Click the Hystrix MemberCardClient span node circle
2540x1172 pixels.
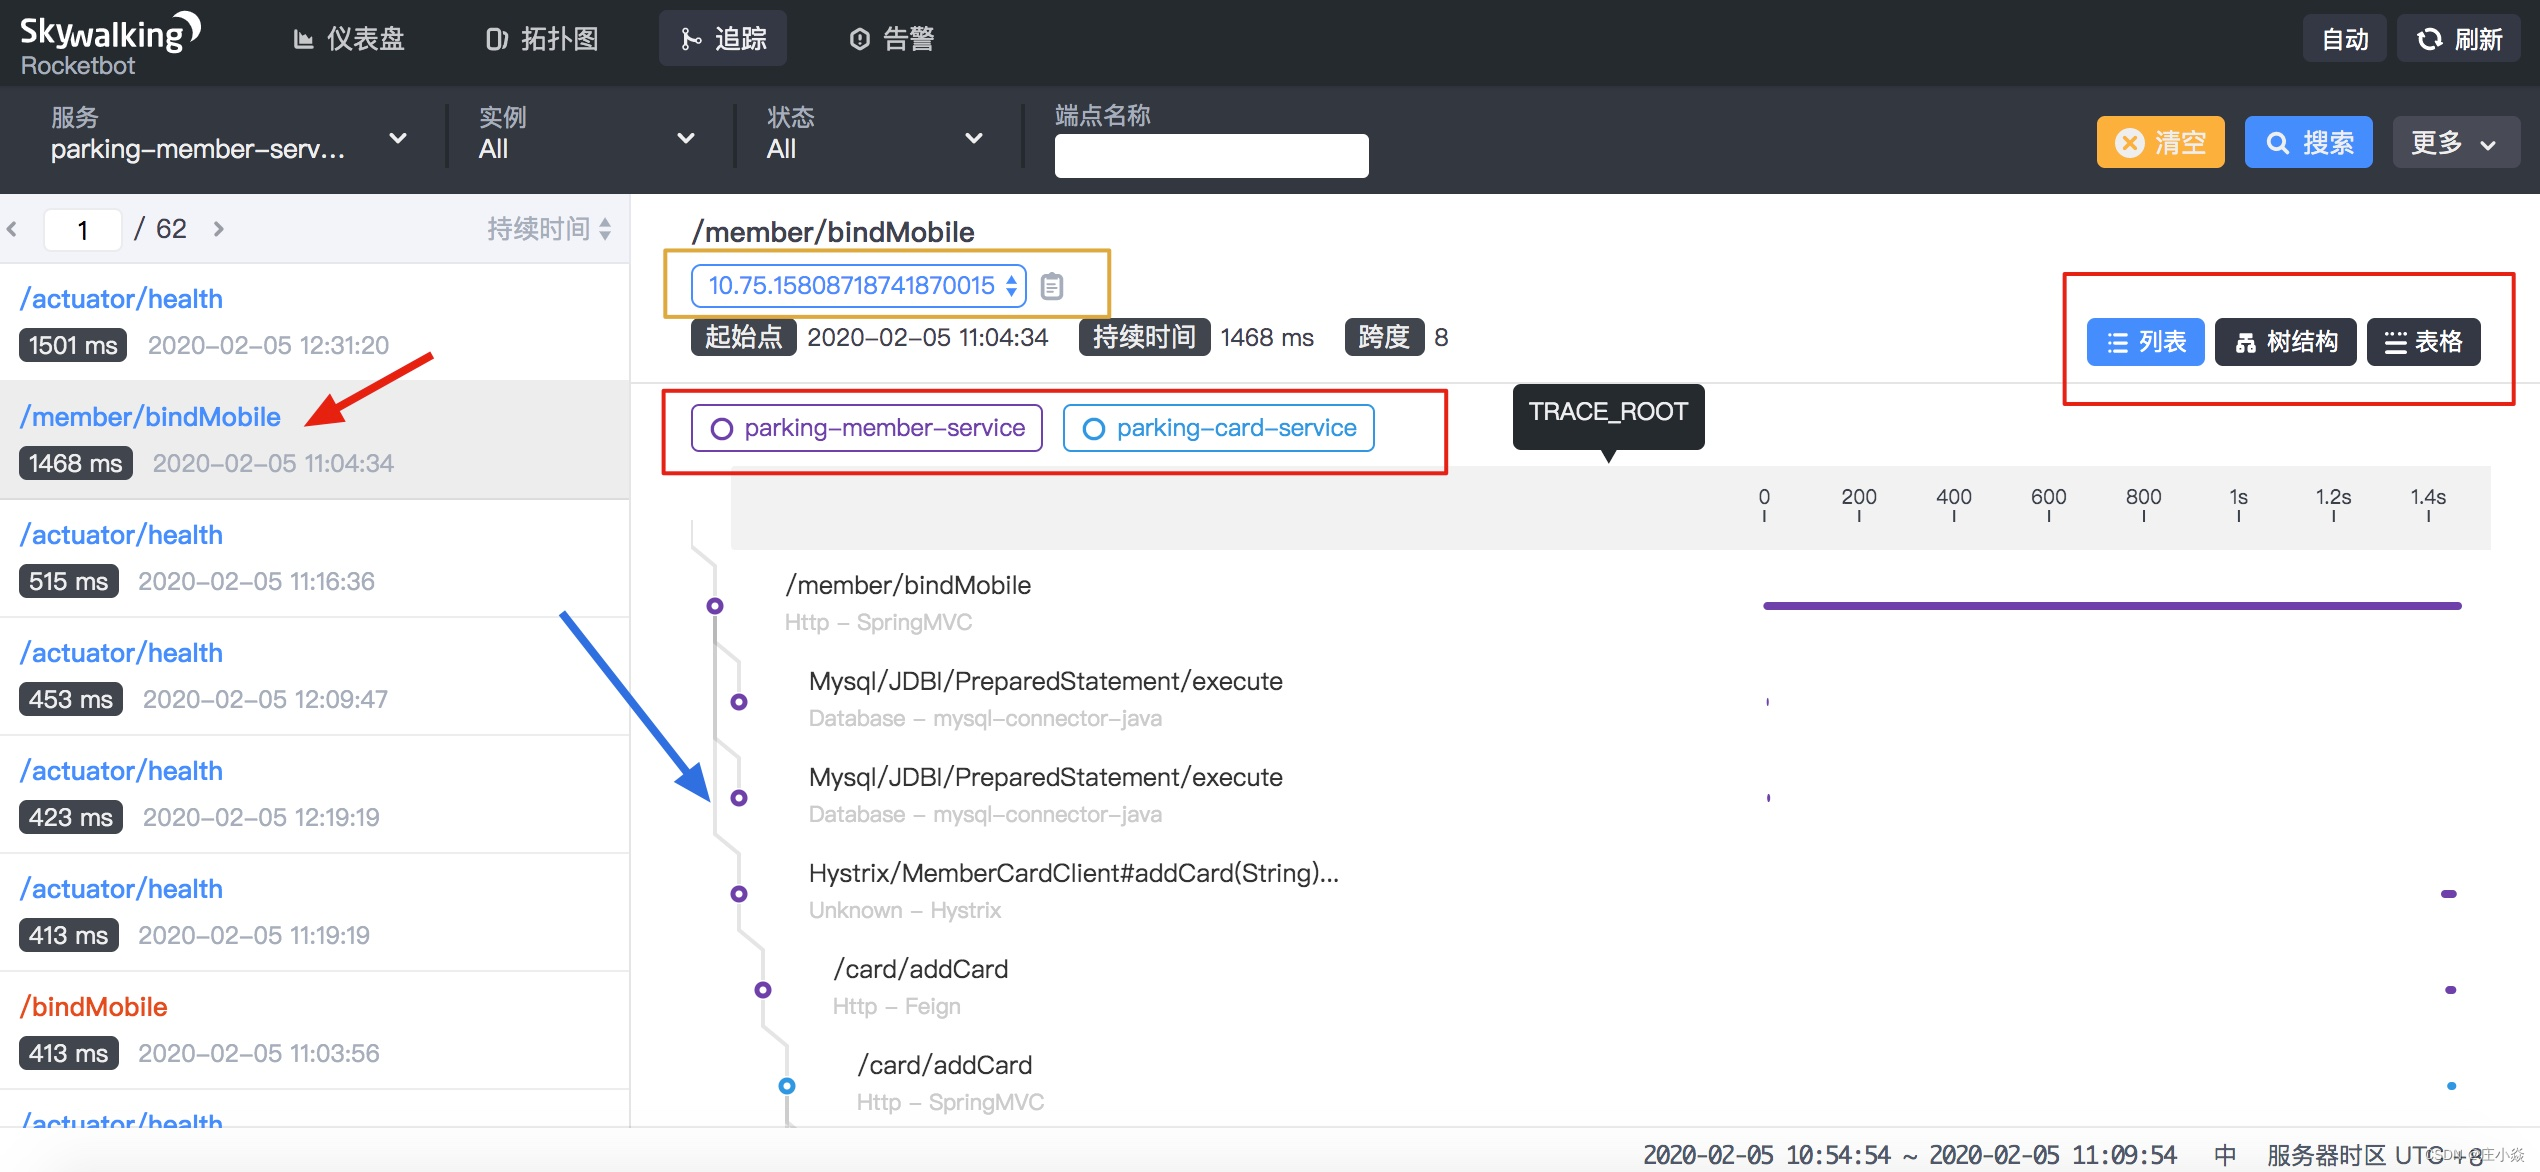pyautogui.click(x=738, y=893)
